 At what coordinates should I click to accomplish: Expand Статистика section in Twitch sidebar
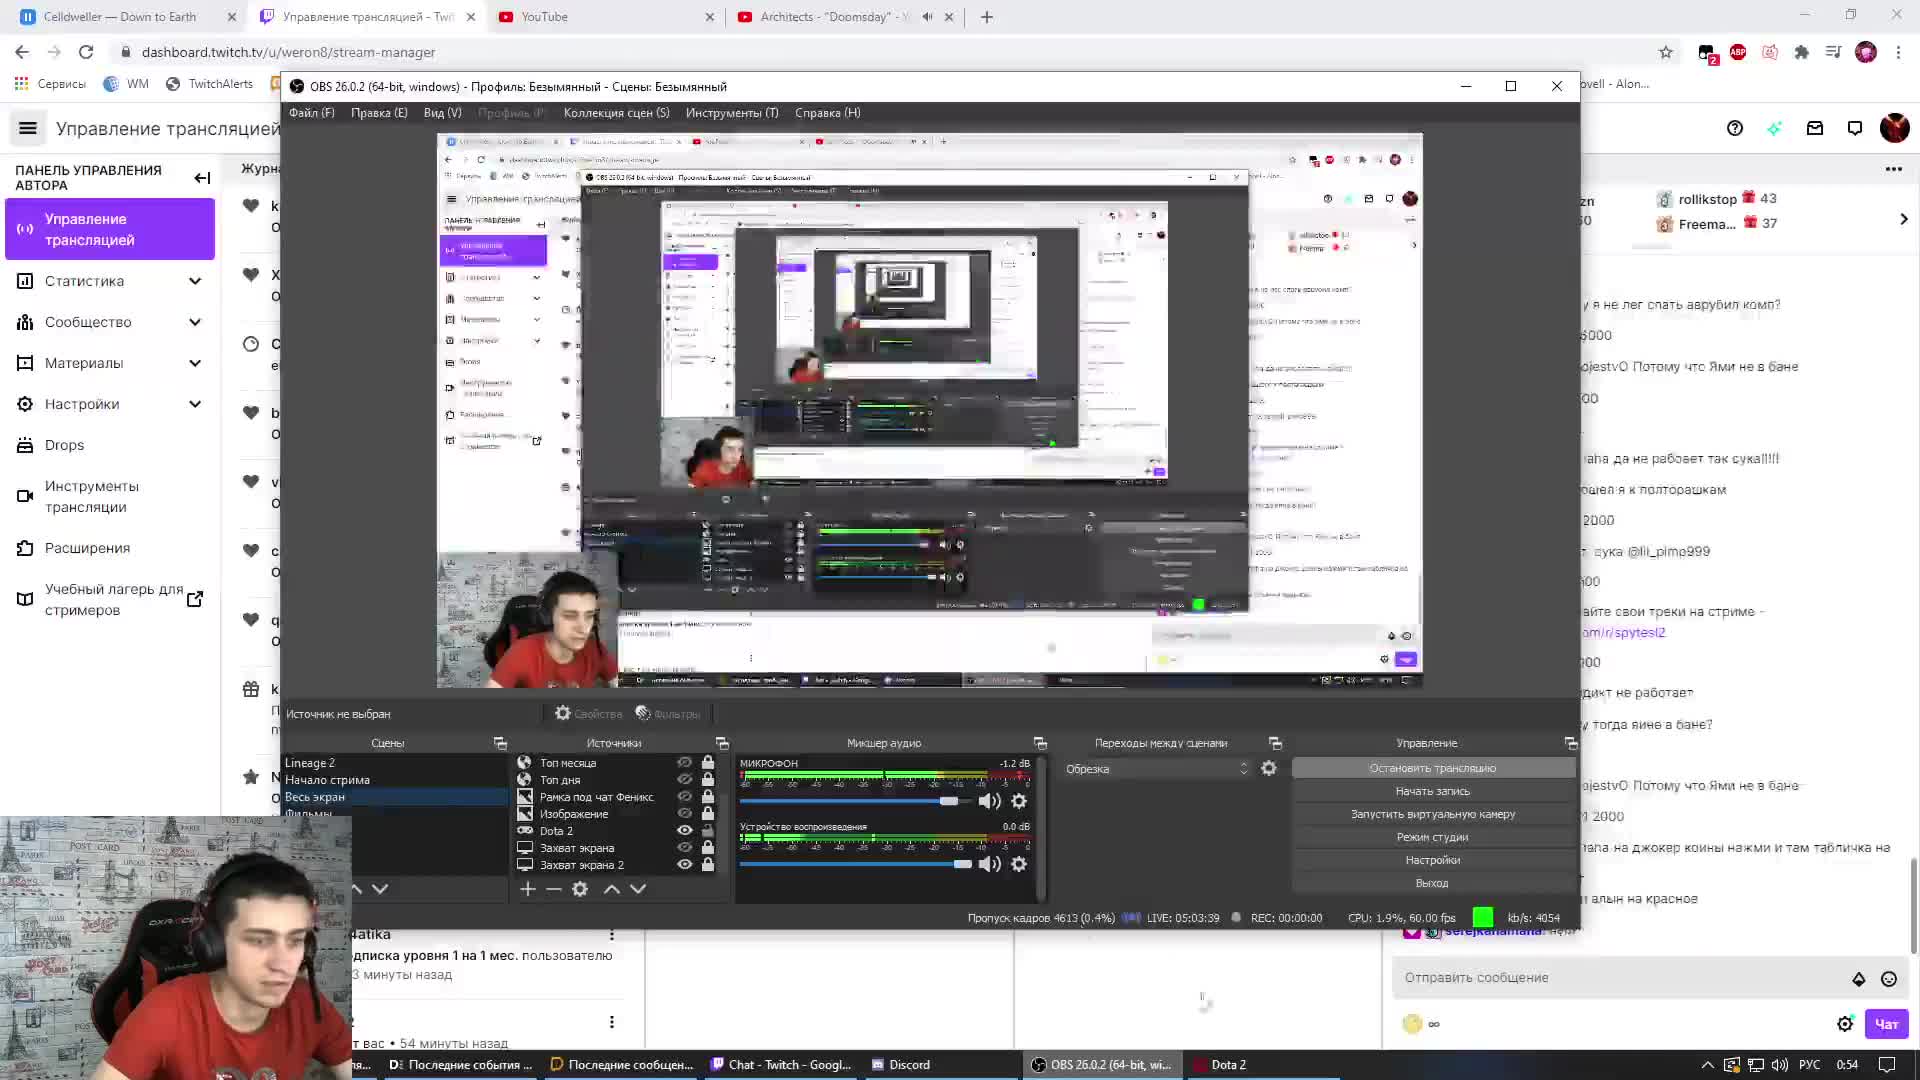click(x=195, y=281)
